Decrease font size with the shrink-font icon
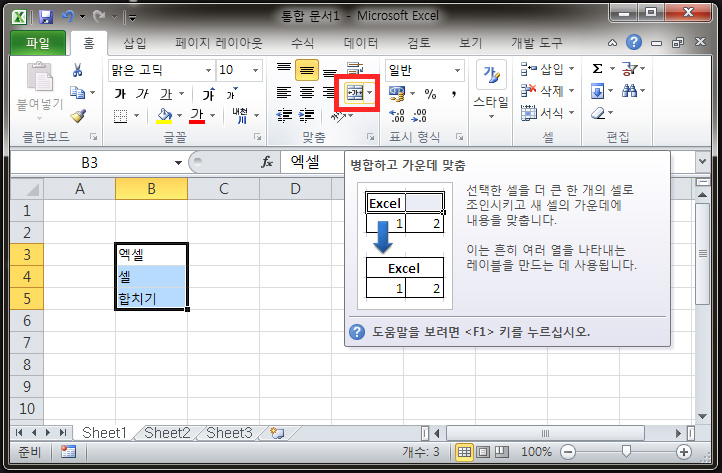722x473 pixels. pos(232,94)
